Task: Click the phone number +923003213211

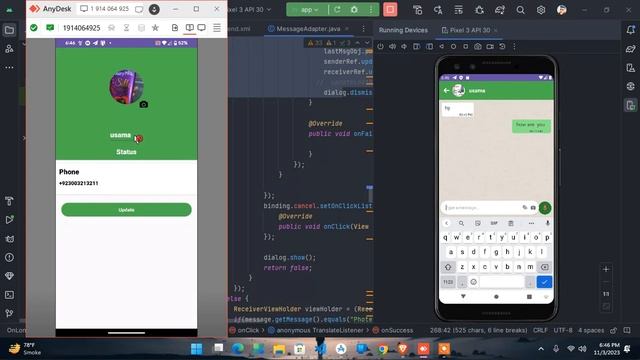Action: 78,183
